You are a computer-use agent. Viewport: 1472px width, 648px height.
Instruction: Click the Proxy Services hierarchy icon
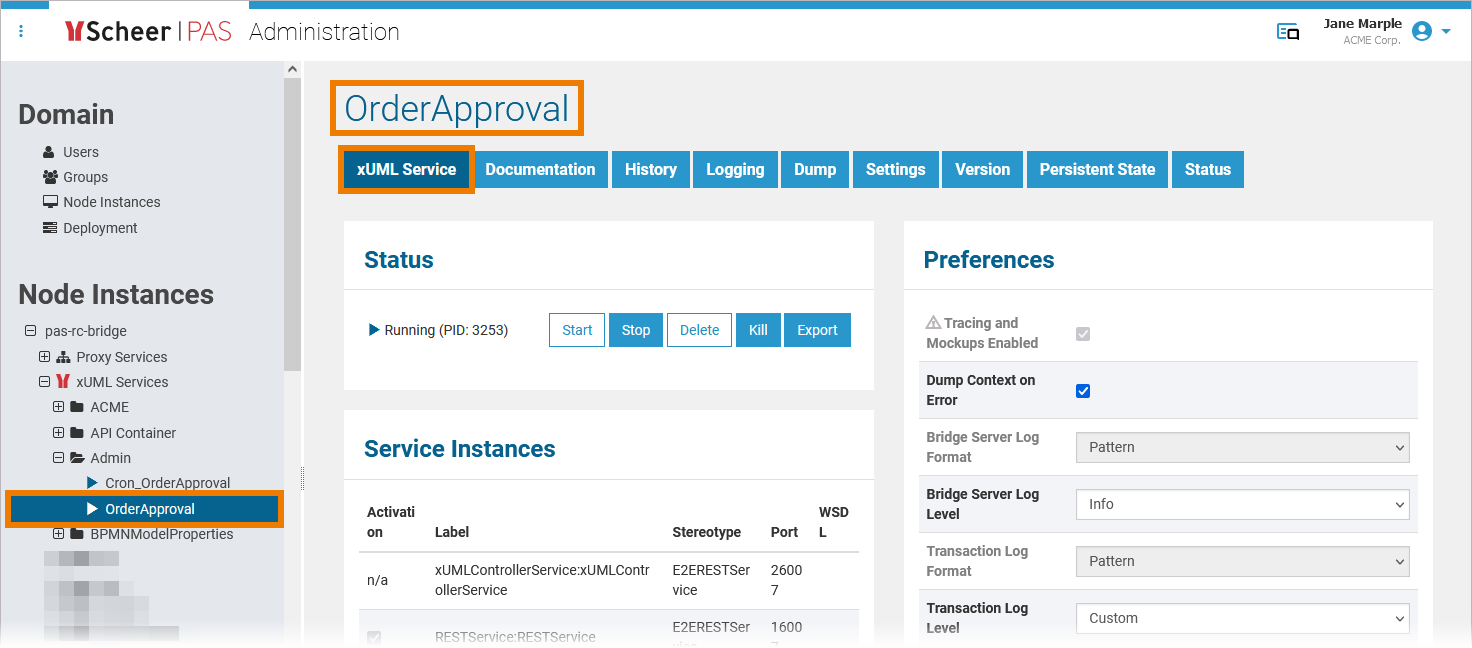(x=63, y=357)
